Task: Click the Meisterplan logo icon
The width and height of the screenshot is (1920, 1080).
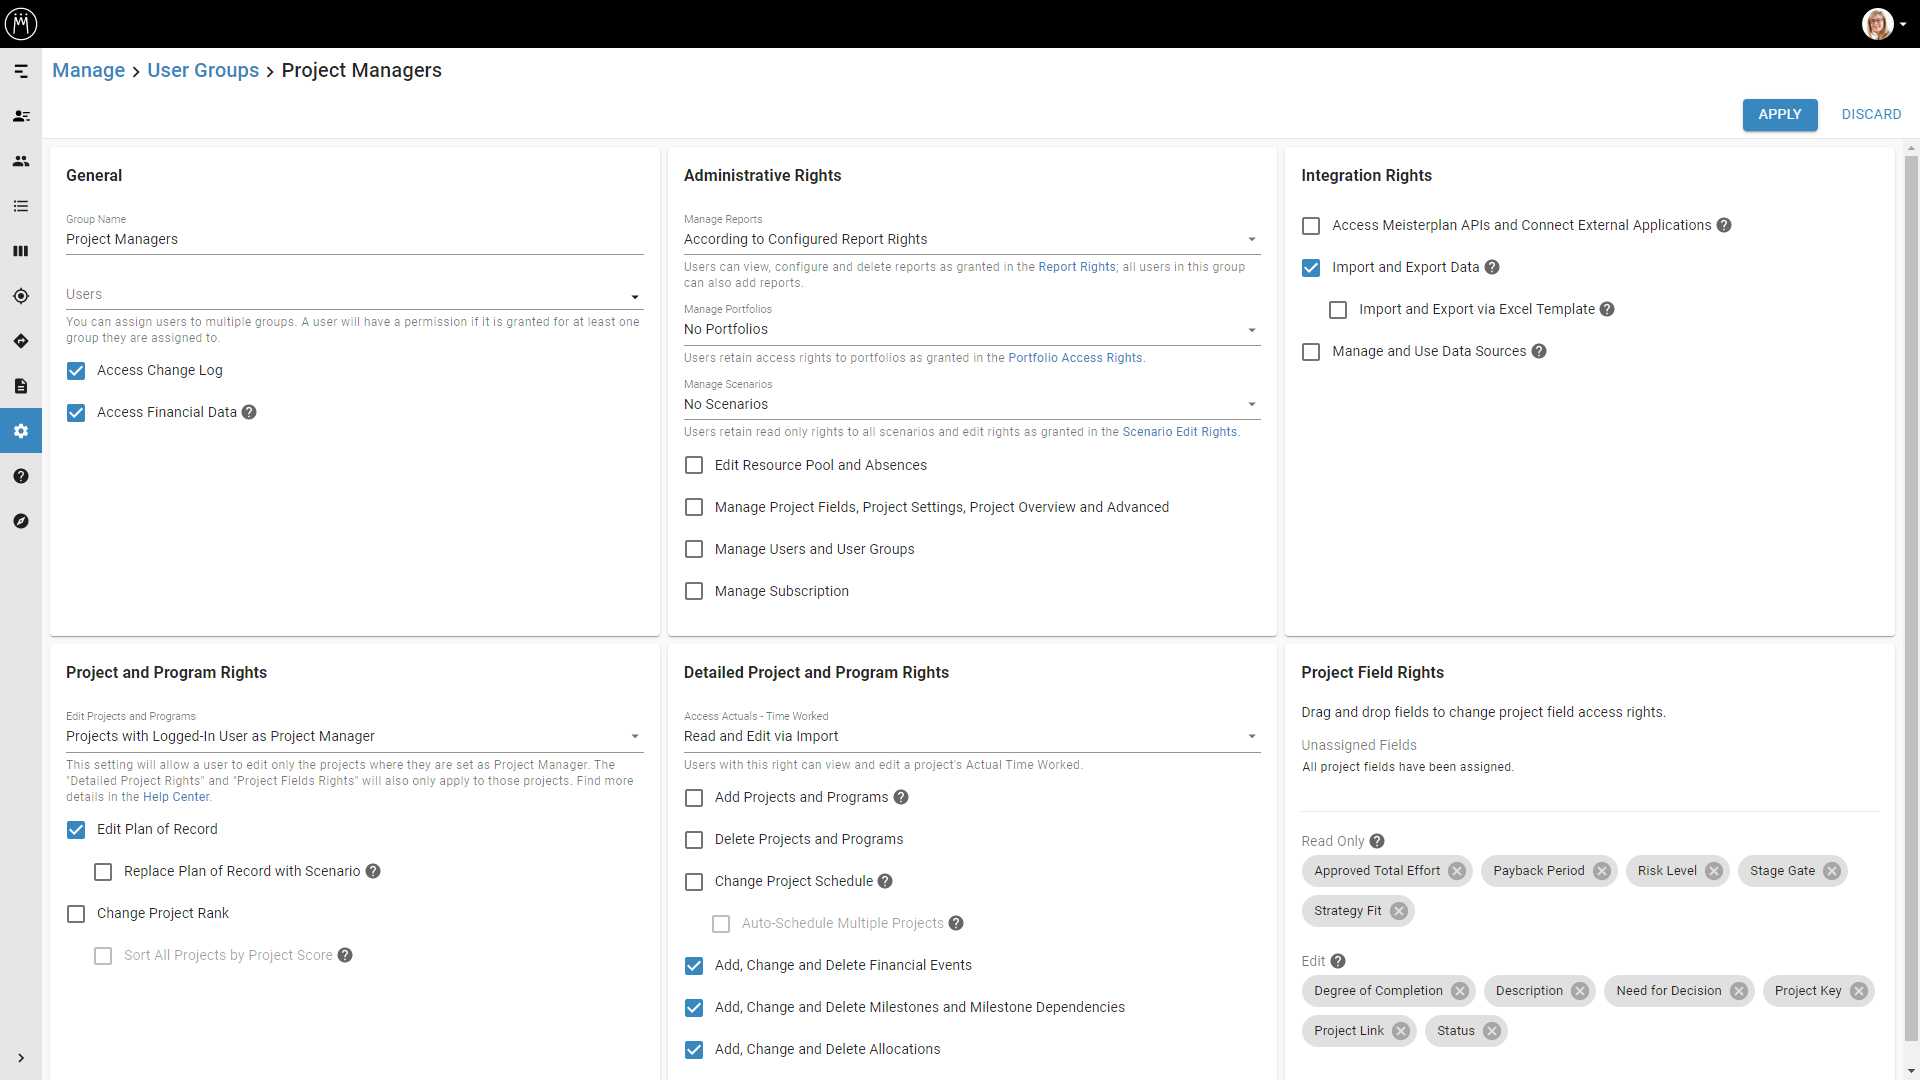Action: (x=21, y=23)
